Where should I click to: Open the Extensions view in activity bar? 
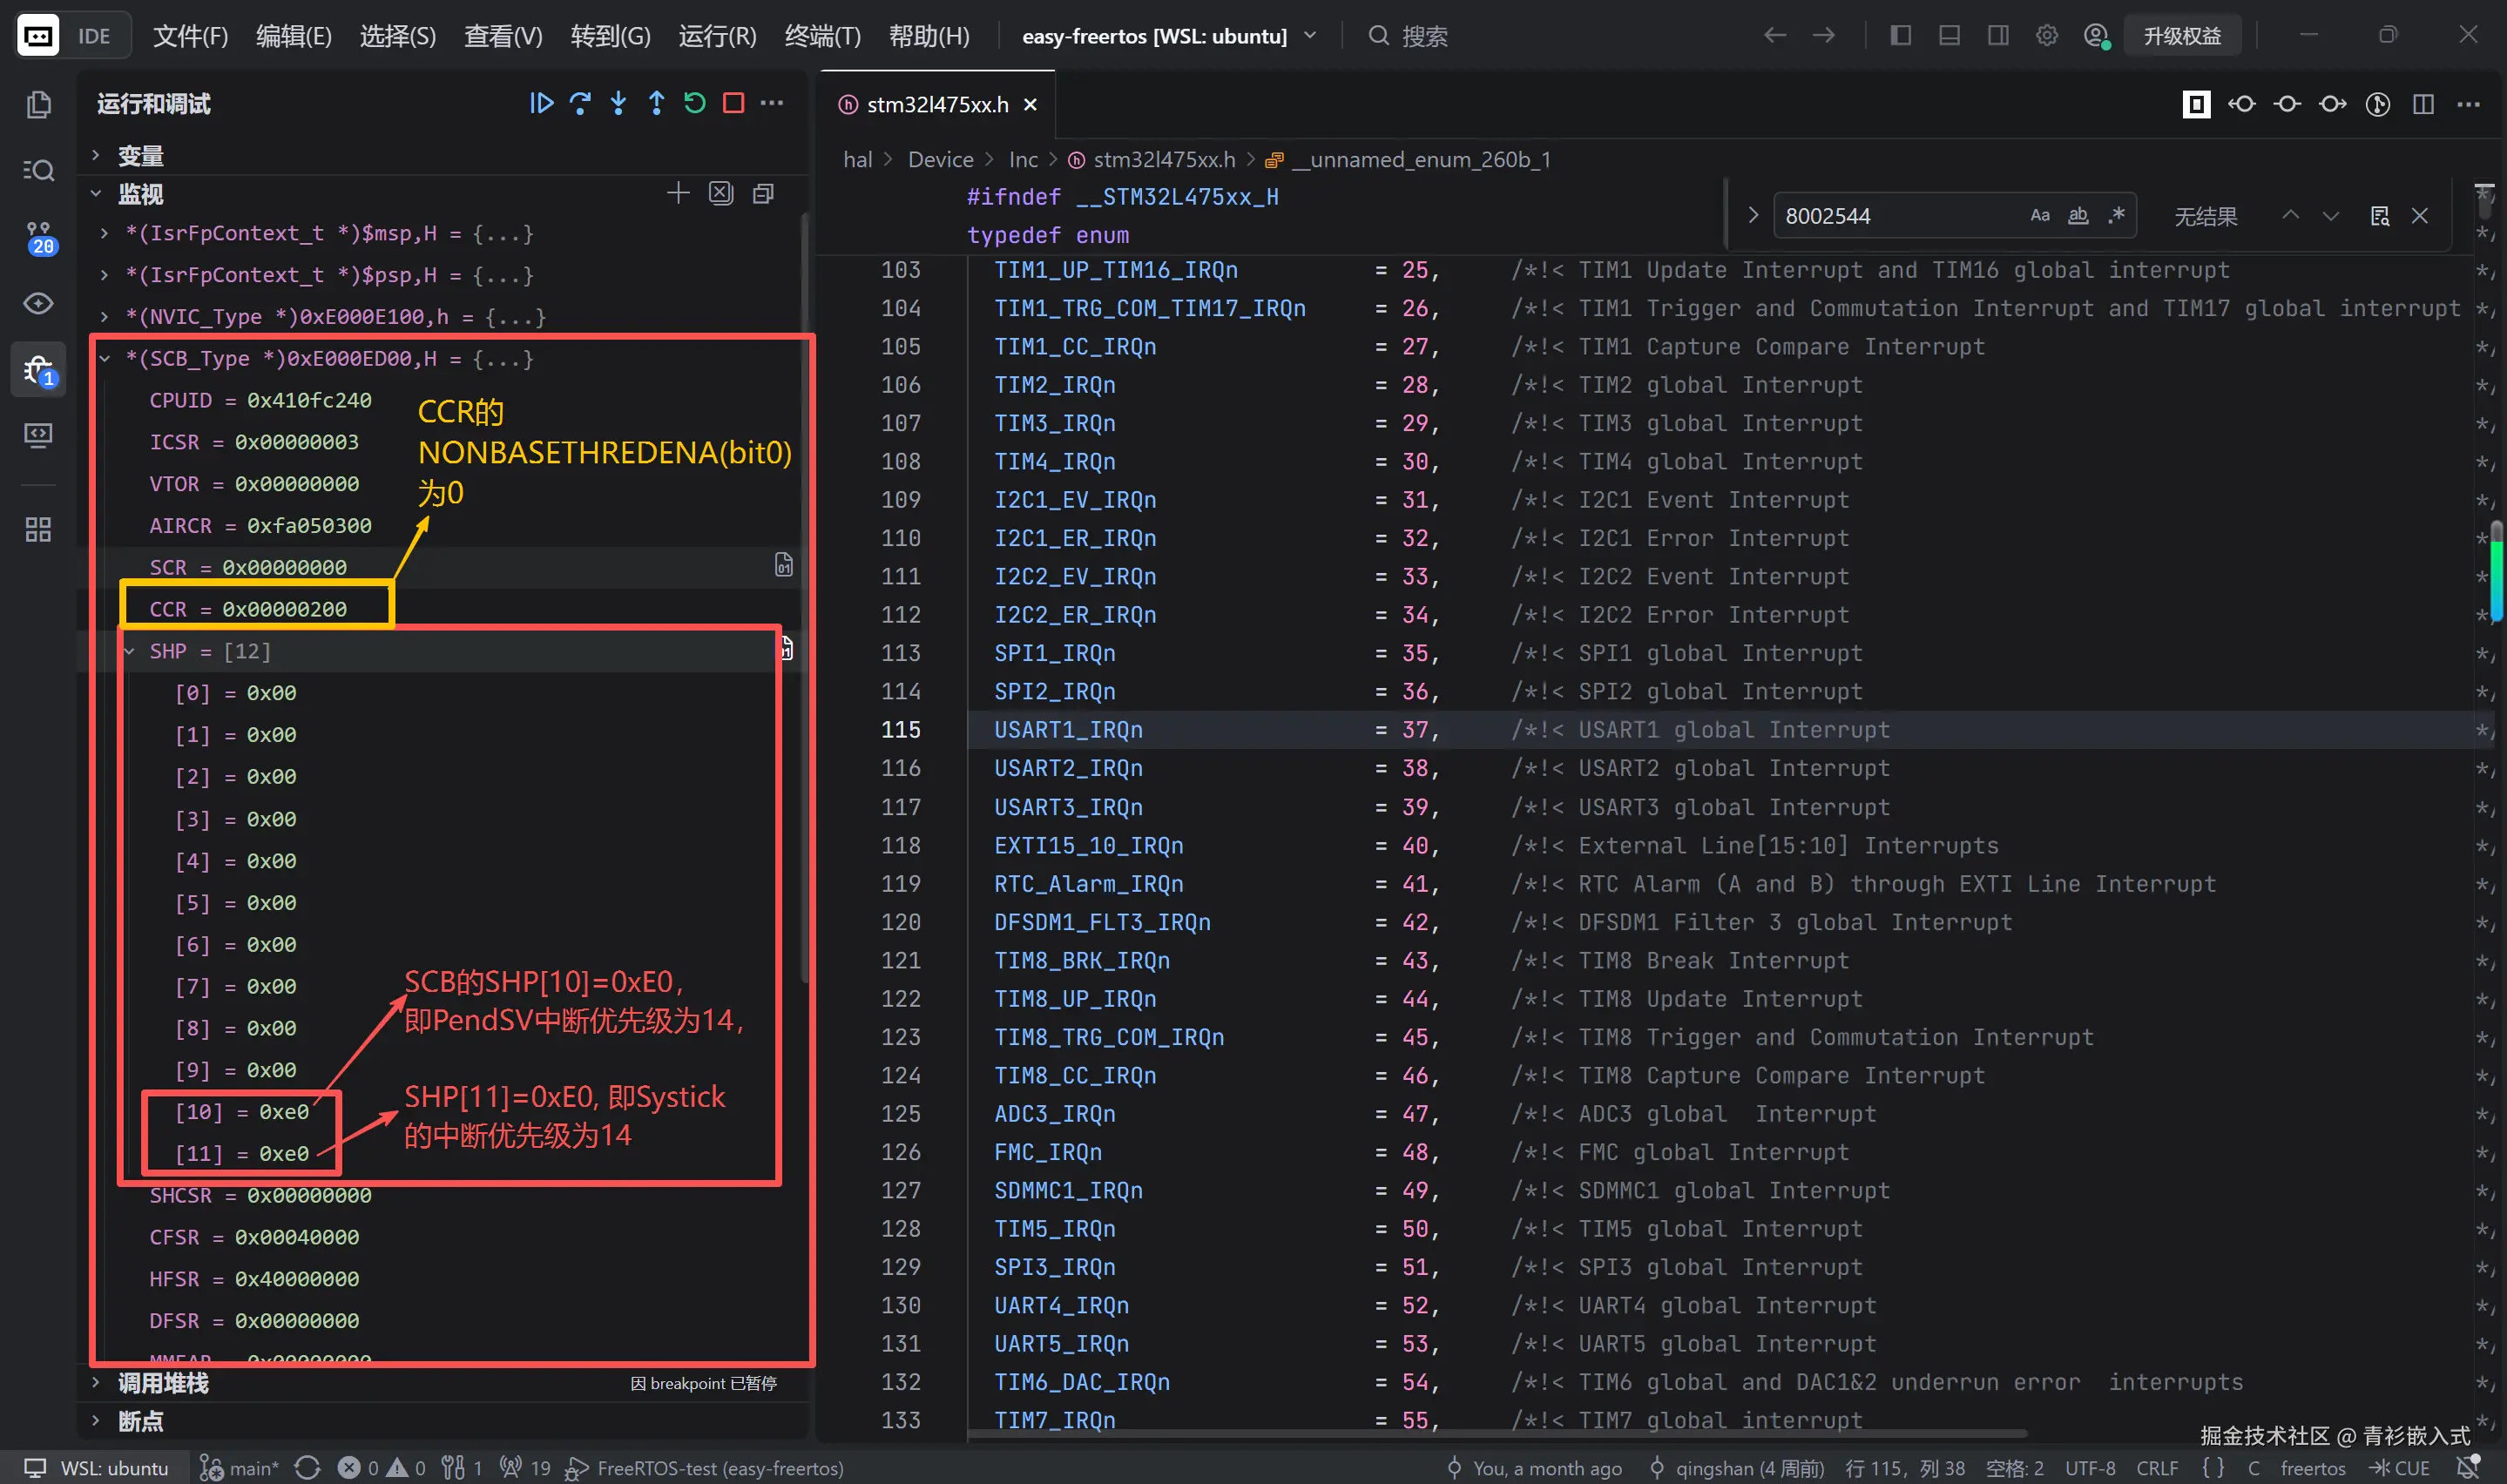pyautogui.click(x=38, y=529)
